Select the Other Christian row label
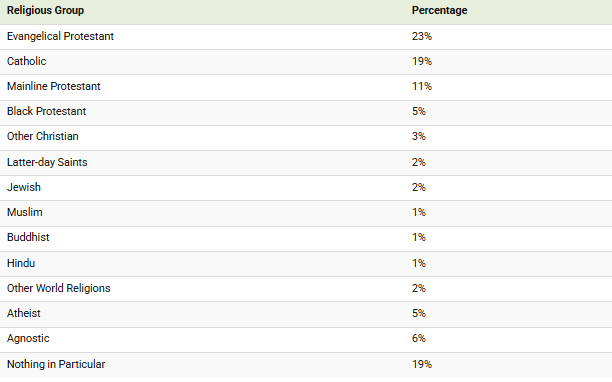 43,136
